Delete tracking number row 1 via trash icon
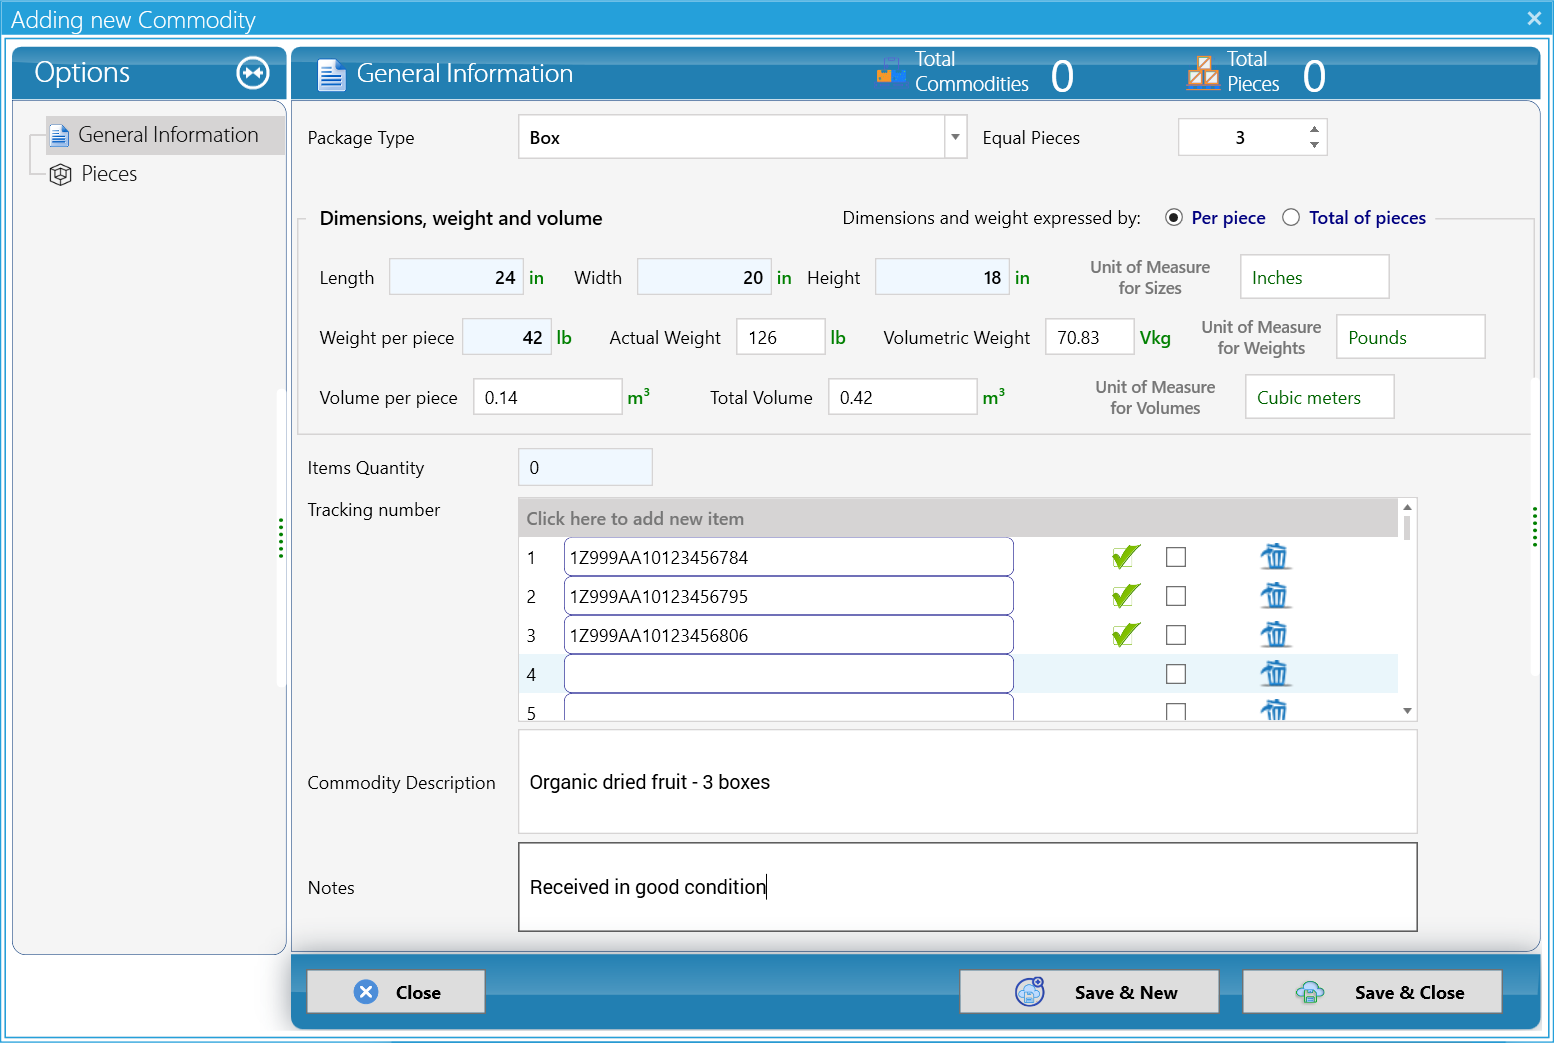Image resolution: width=1554 pixels, height=1043 pixels. (x=1274, y=557)
